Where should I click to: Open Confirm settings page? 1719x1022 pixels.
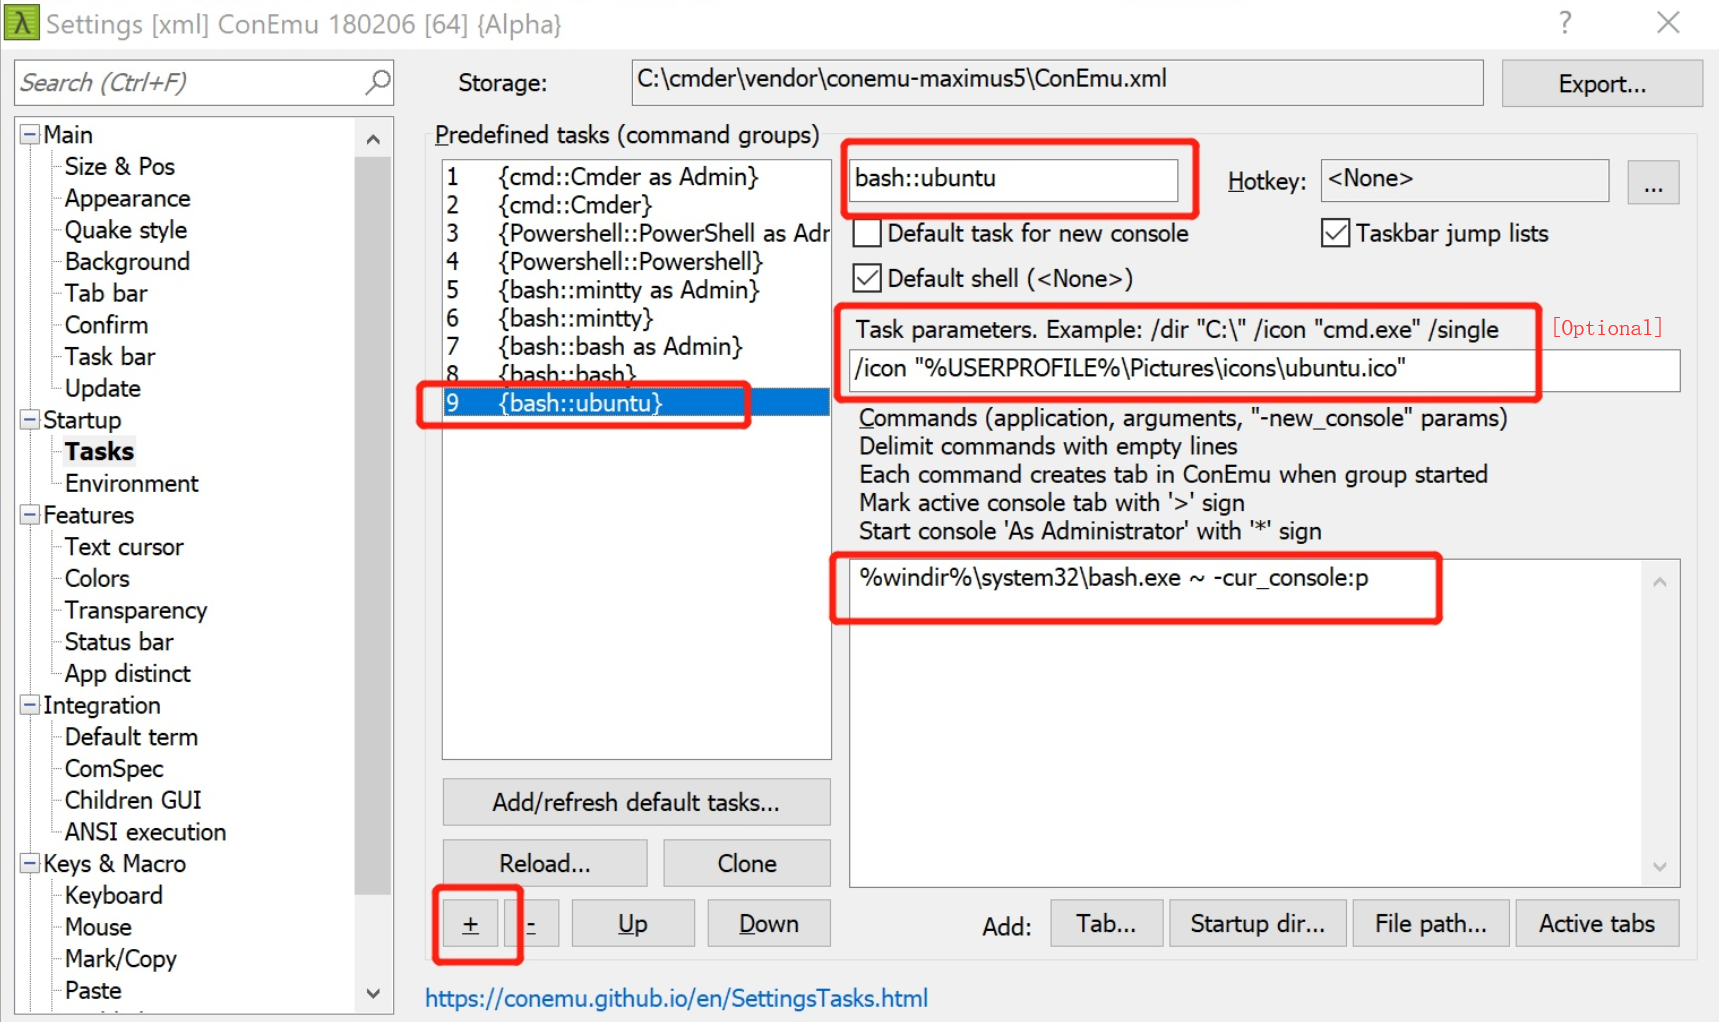pyautogui.click(x=106, y=325)
